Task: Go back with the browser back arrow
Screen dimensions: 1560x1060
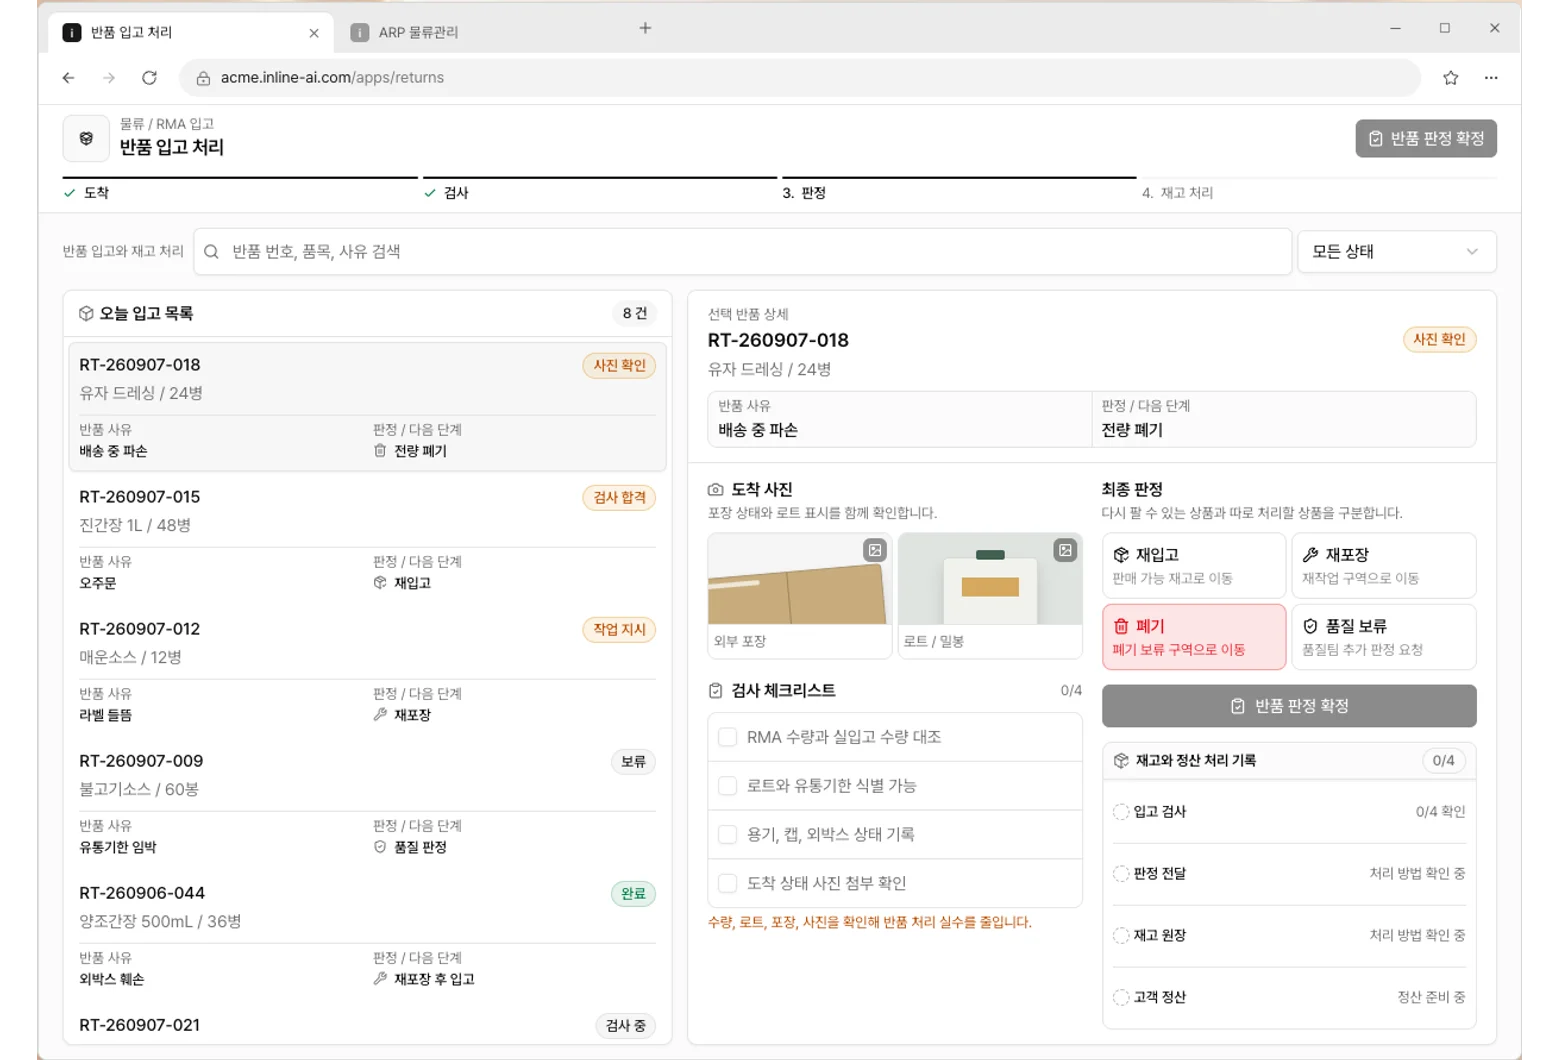Action: click(68, 77)
